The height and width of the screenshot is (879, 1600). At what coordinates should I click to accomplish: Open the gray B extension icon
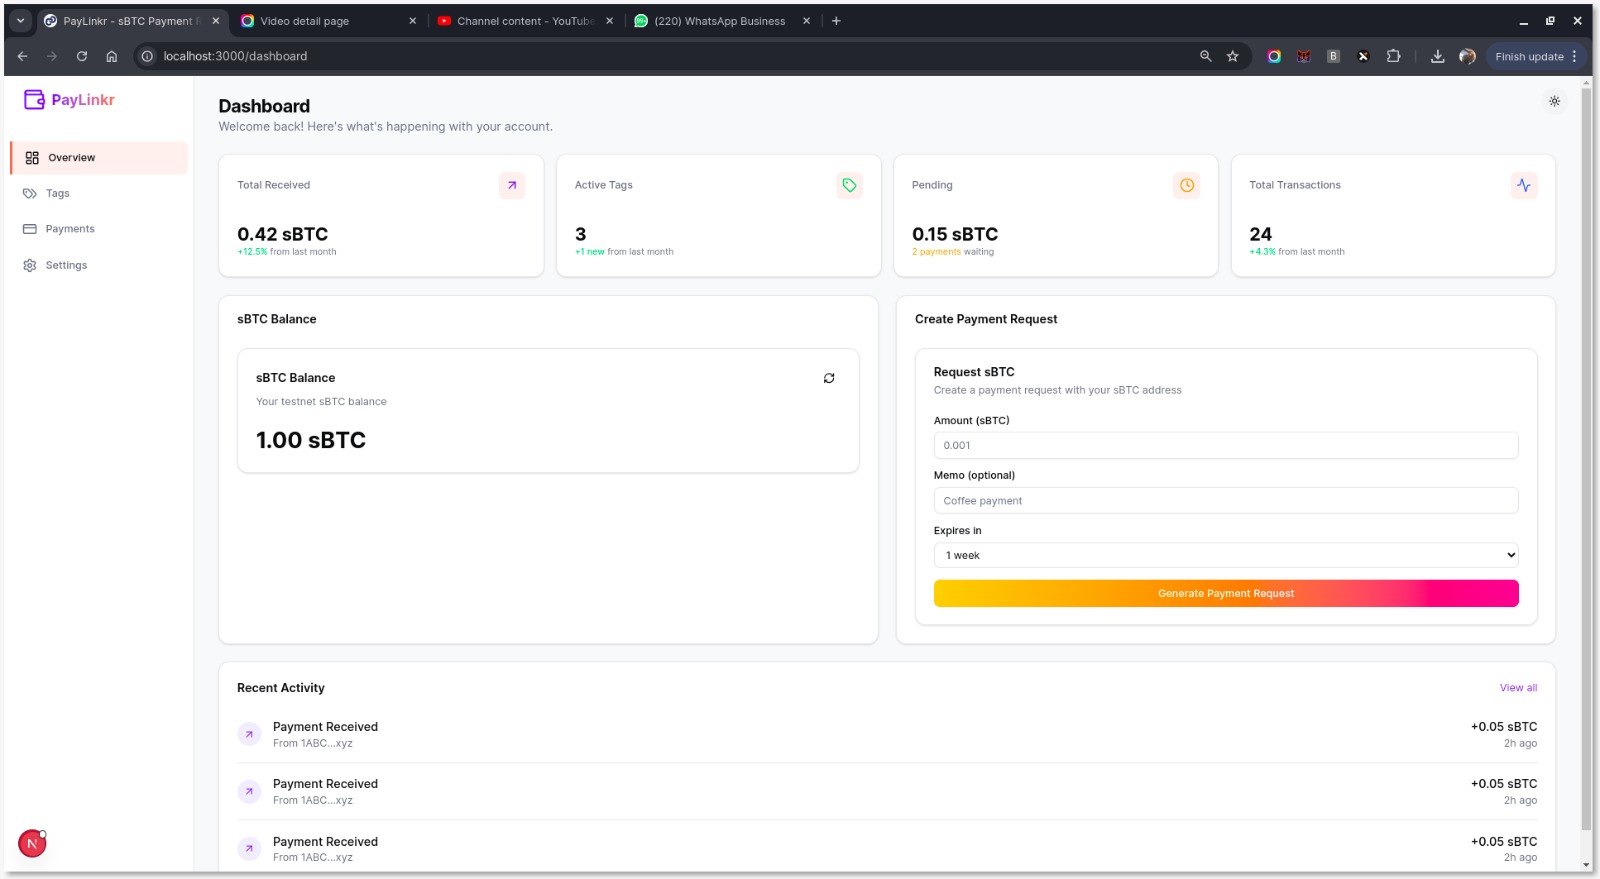(1333, 56)
